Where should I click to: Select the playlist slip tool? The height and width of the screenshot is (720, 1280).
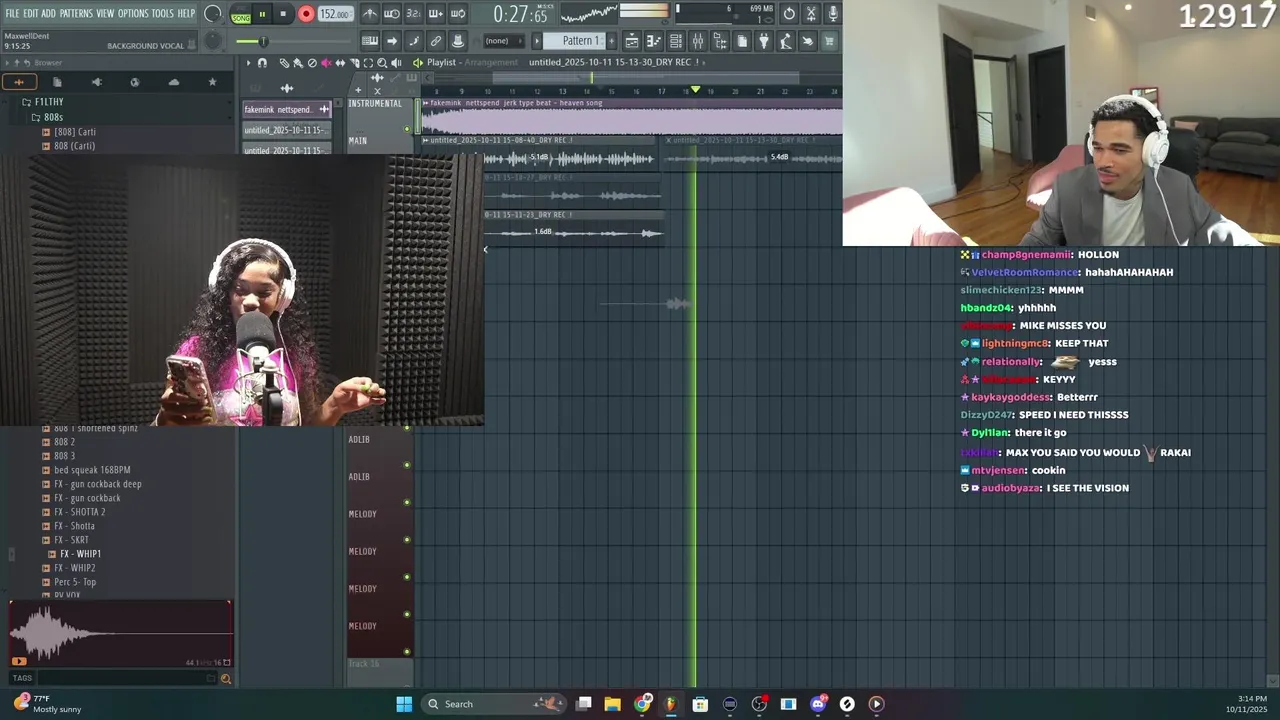(x=340, y=63)
